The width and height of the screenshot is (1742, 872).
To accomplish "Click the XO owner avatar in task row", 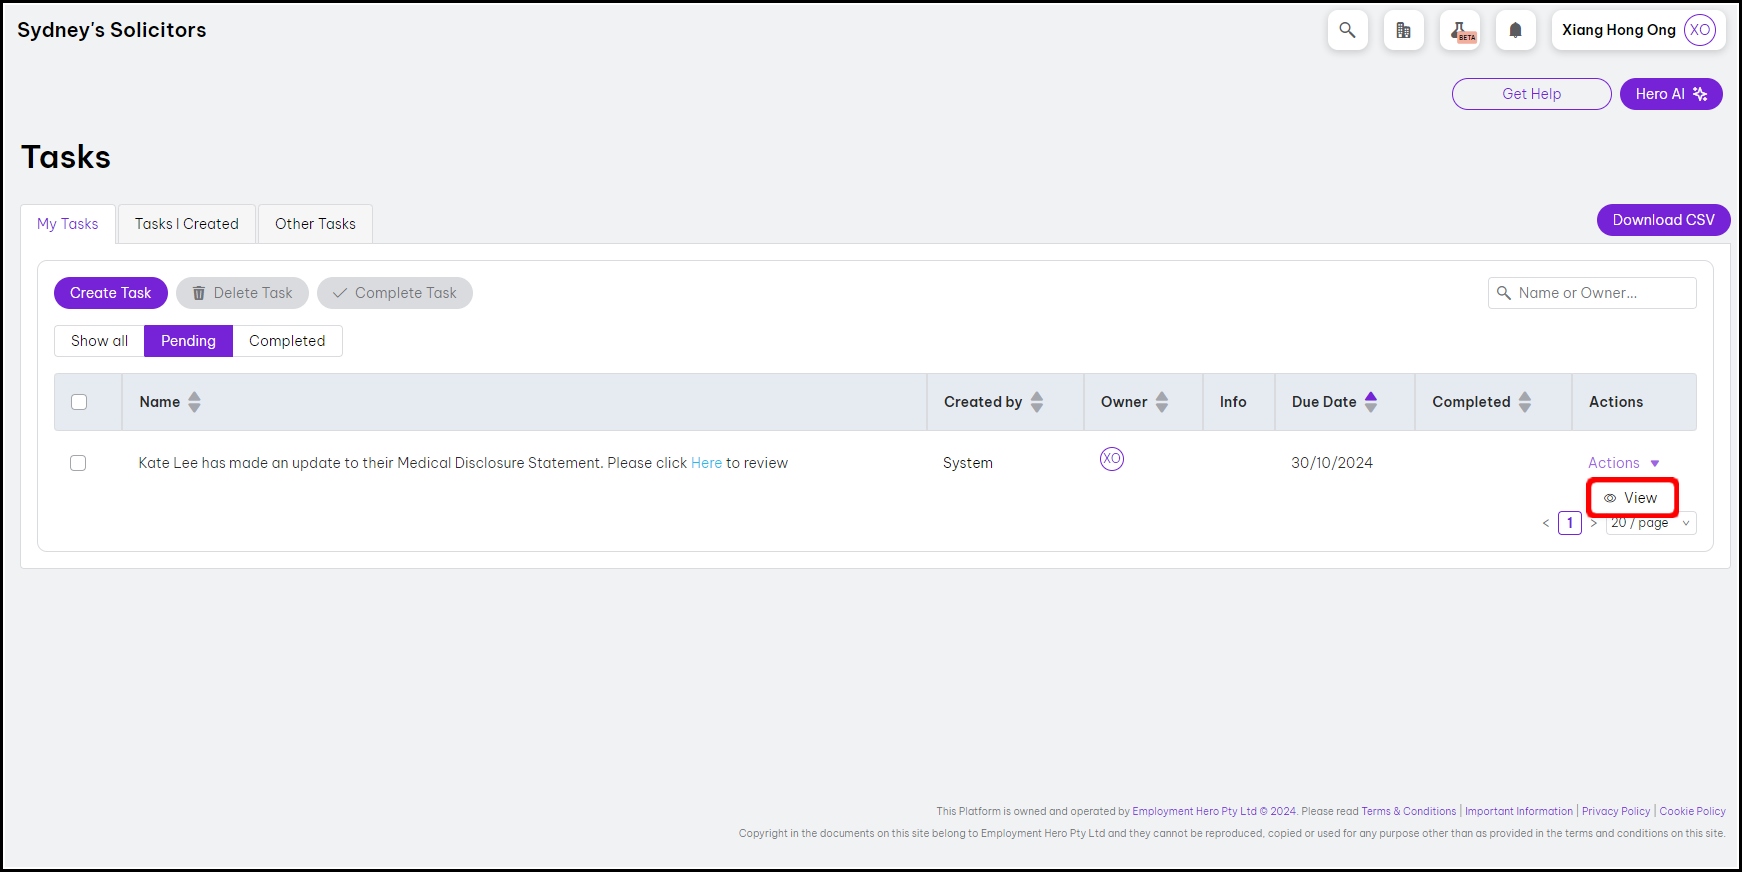I will [x=1111, y=459].
